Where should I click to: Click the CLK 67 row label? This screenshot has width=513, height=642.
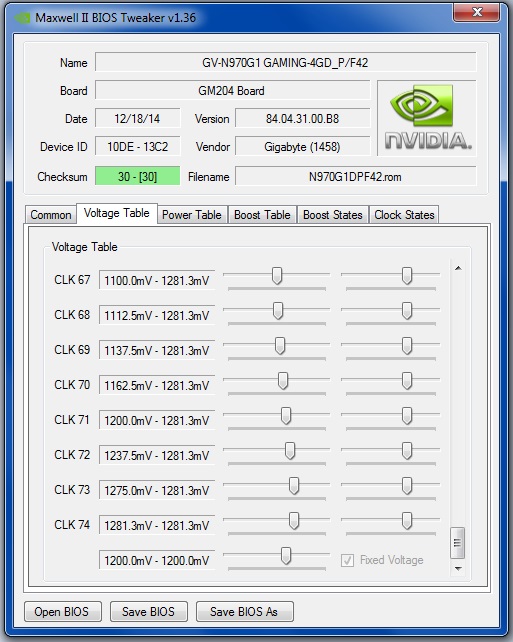pos(72,280)
